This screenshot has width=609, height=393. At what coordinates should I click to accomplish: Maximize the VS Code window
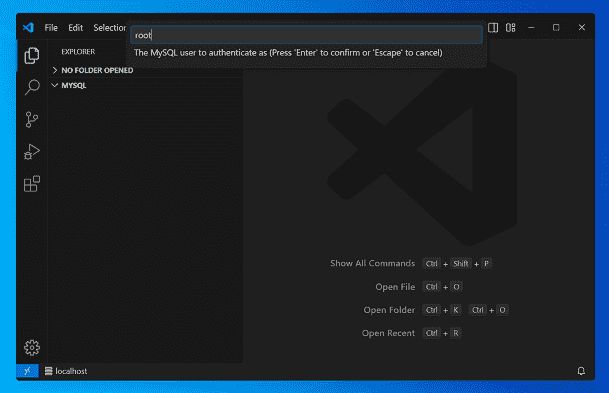click(556, 28)
